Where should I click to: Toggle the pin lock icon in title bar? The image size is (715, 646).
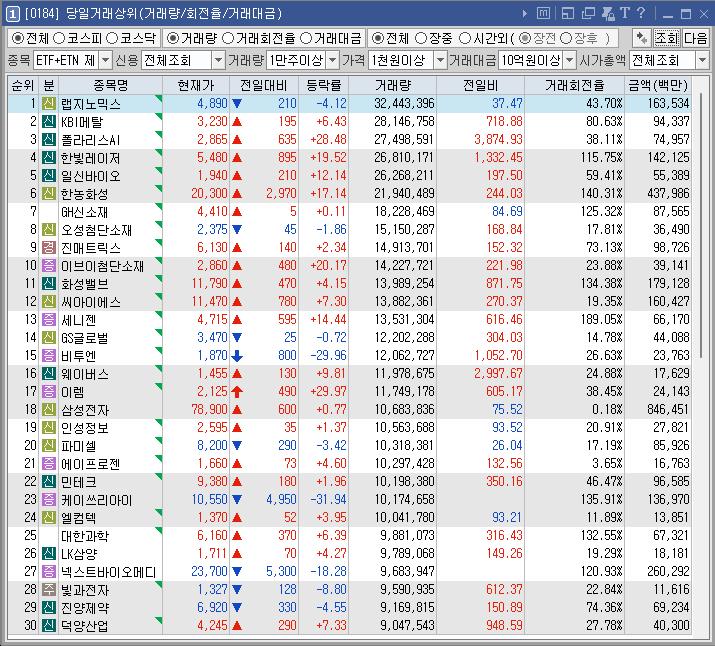click(x=608, y=14)
